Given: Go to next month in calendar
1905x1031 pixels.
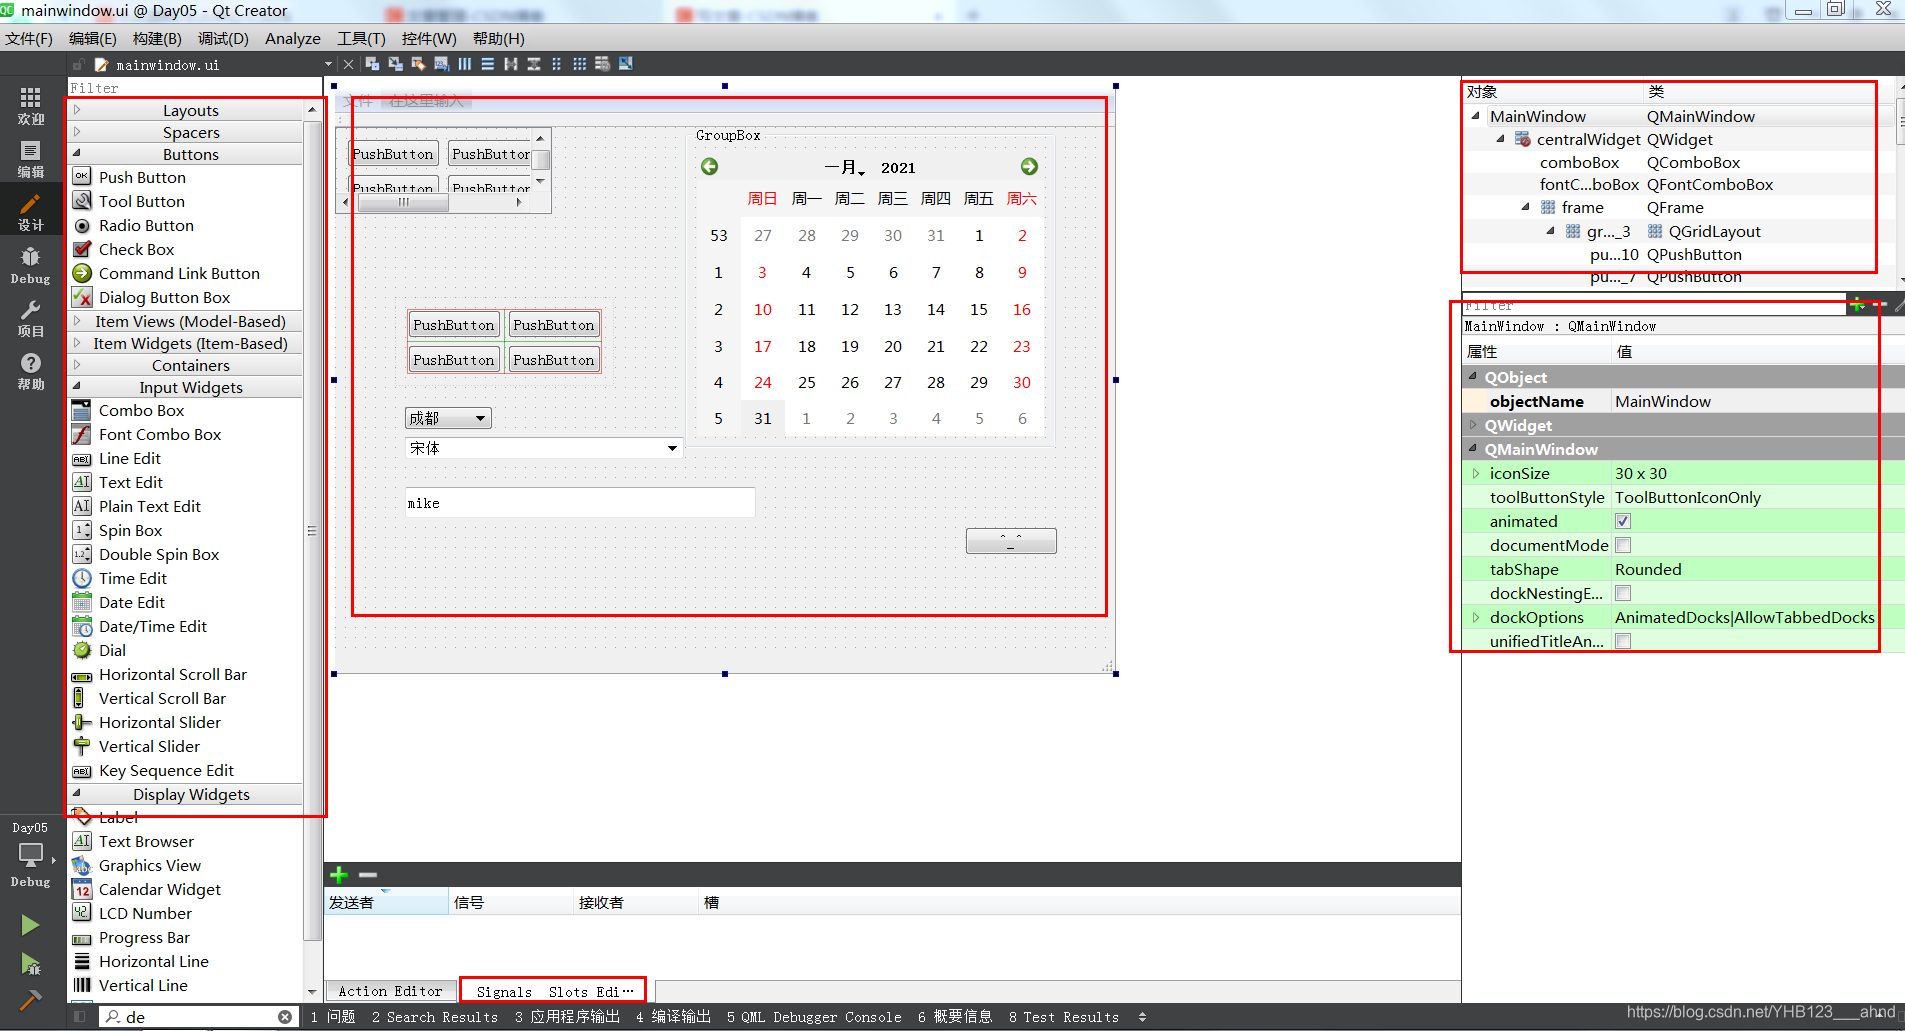Looking at the screenshot, I should [1029, 167].
